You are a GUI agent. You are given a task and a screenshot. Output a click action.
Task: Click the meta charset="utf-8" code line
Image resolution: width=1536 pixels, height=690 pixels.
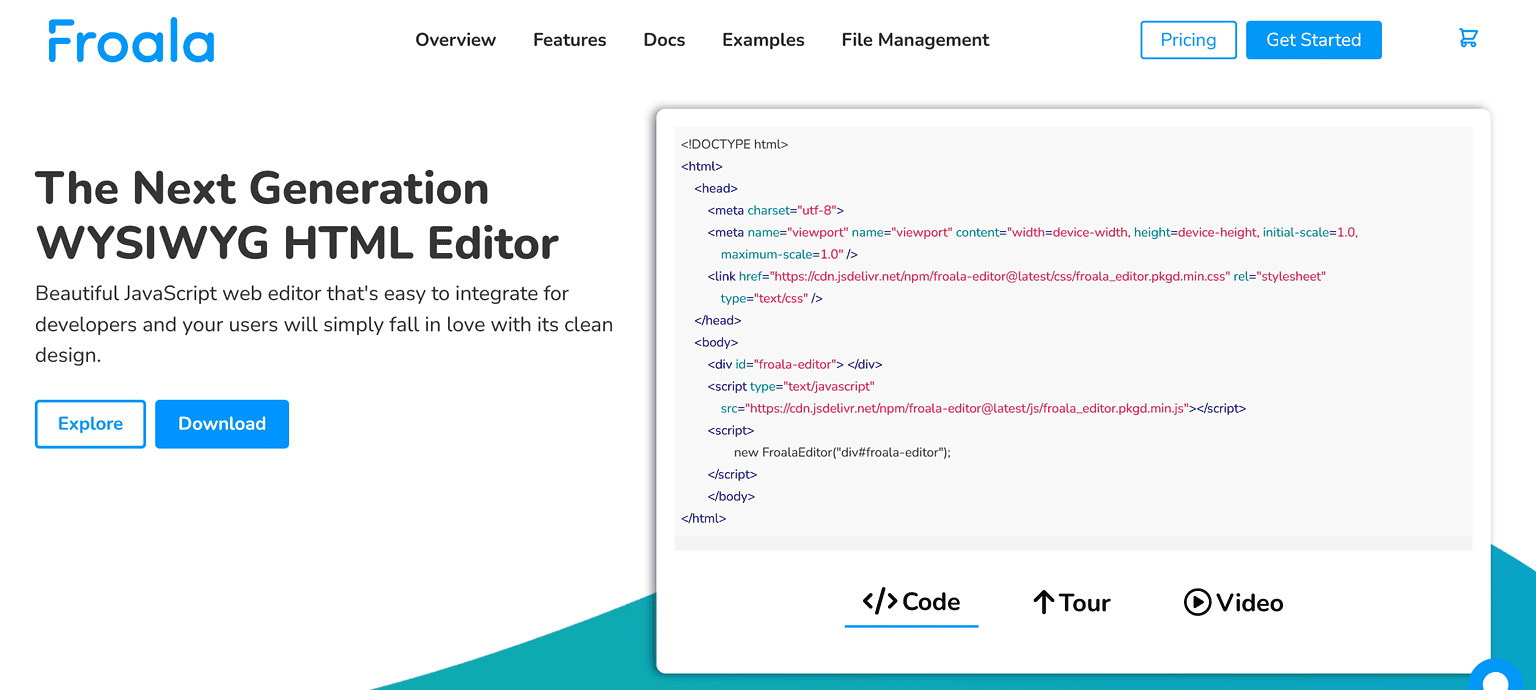[x=775, y=210]
